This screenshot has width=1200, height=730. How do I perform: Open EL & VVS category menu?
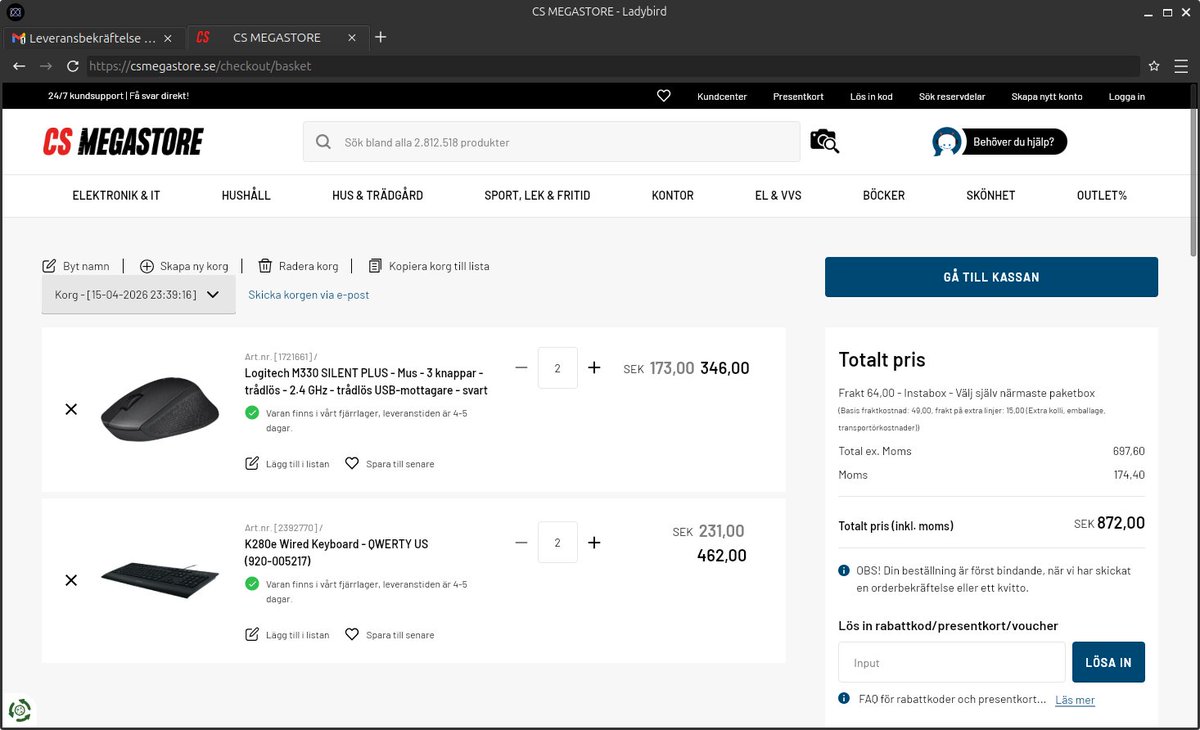point(779,195)
